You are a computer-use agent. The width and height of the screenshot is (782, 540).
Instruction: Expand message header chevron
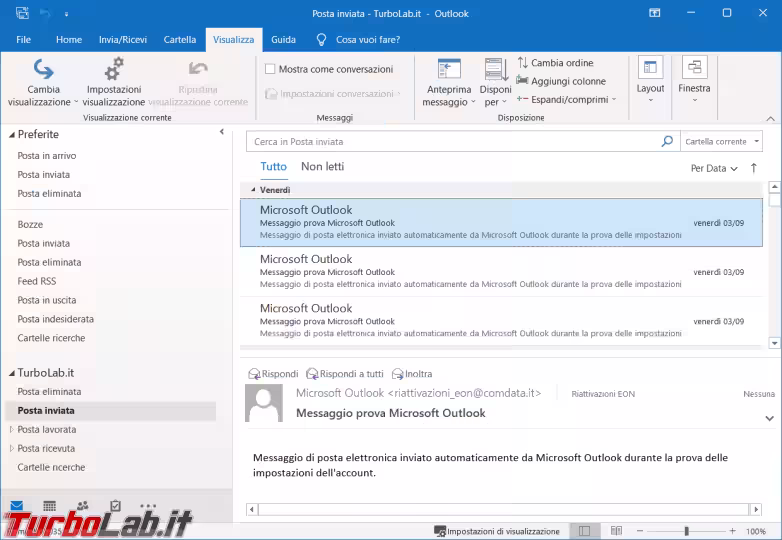tap(770, 418)
